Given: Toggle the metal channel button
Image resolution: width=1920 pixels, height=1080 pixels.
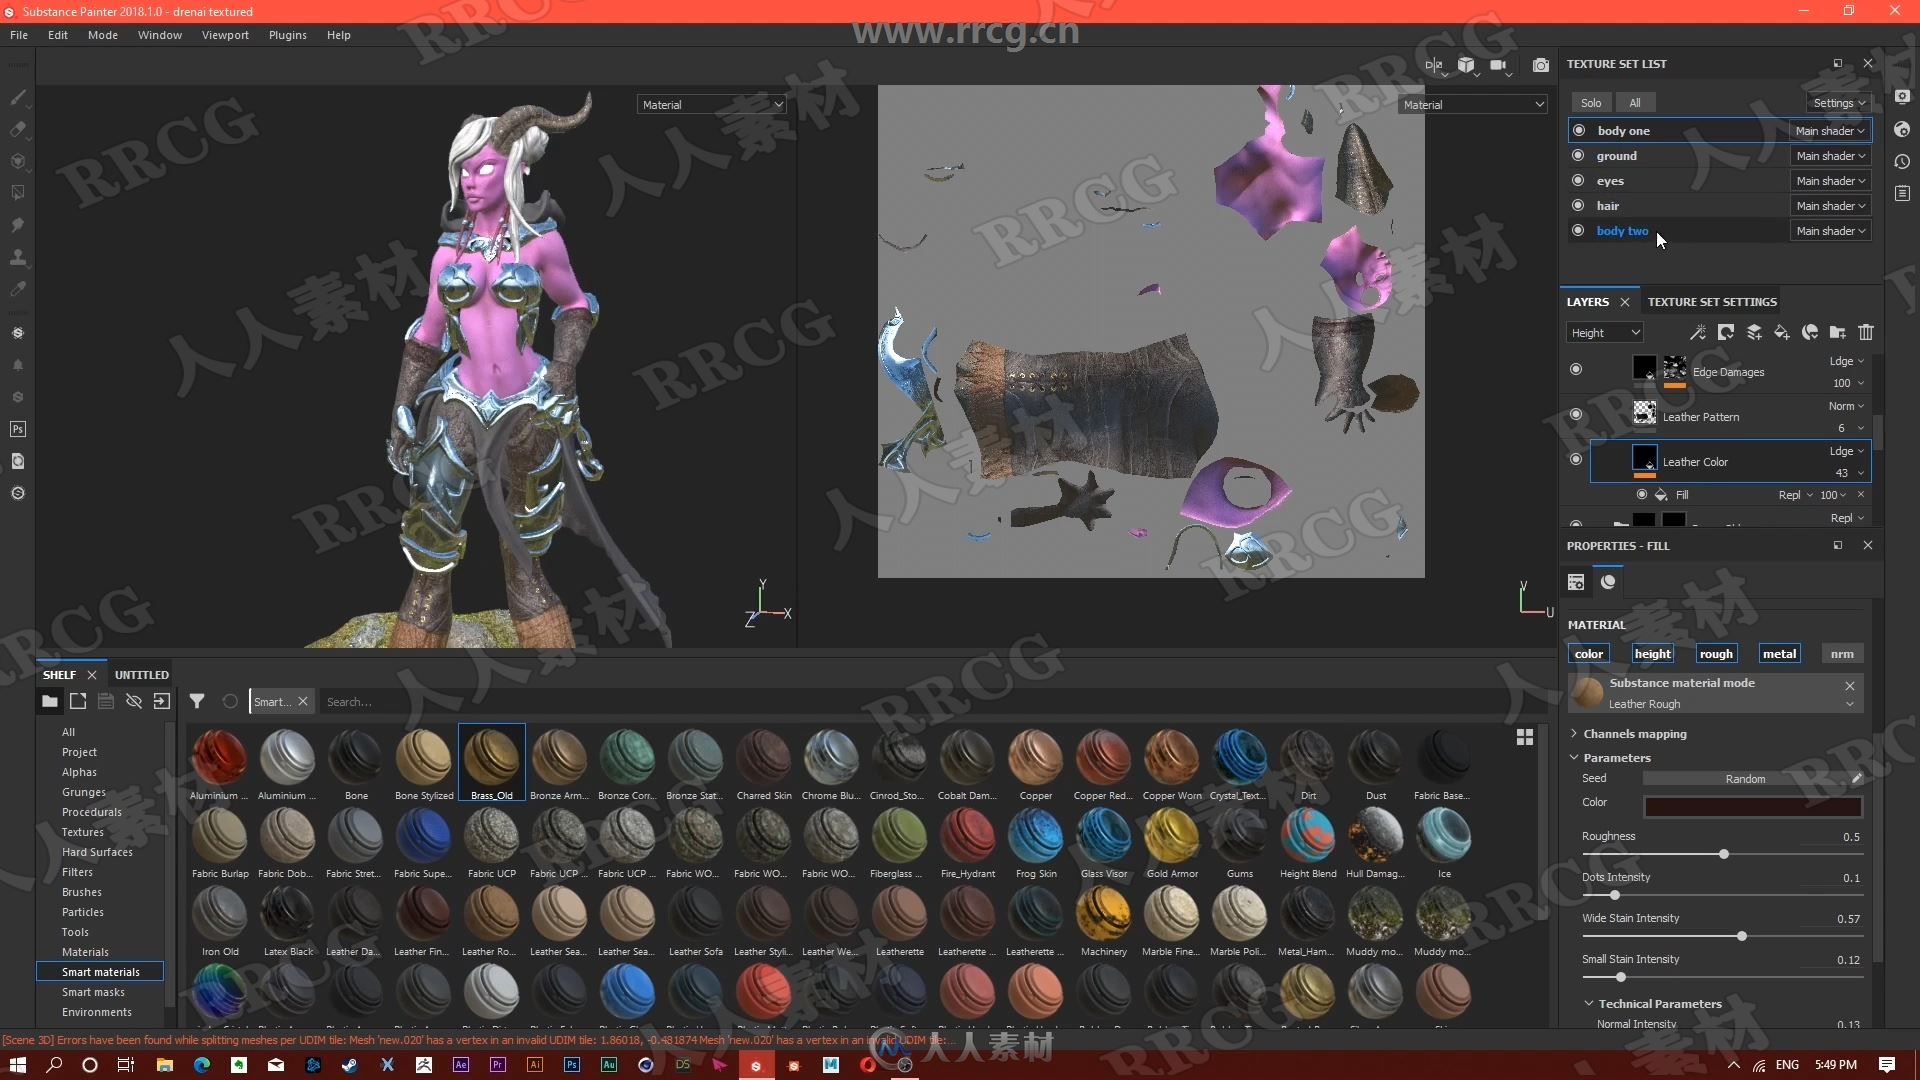Looking at the screenshot, I should click(x=1779, y=653).
